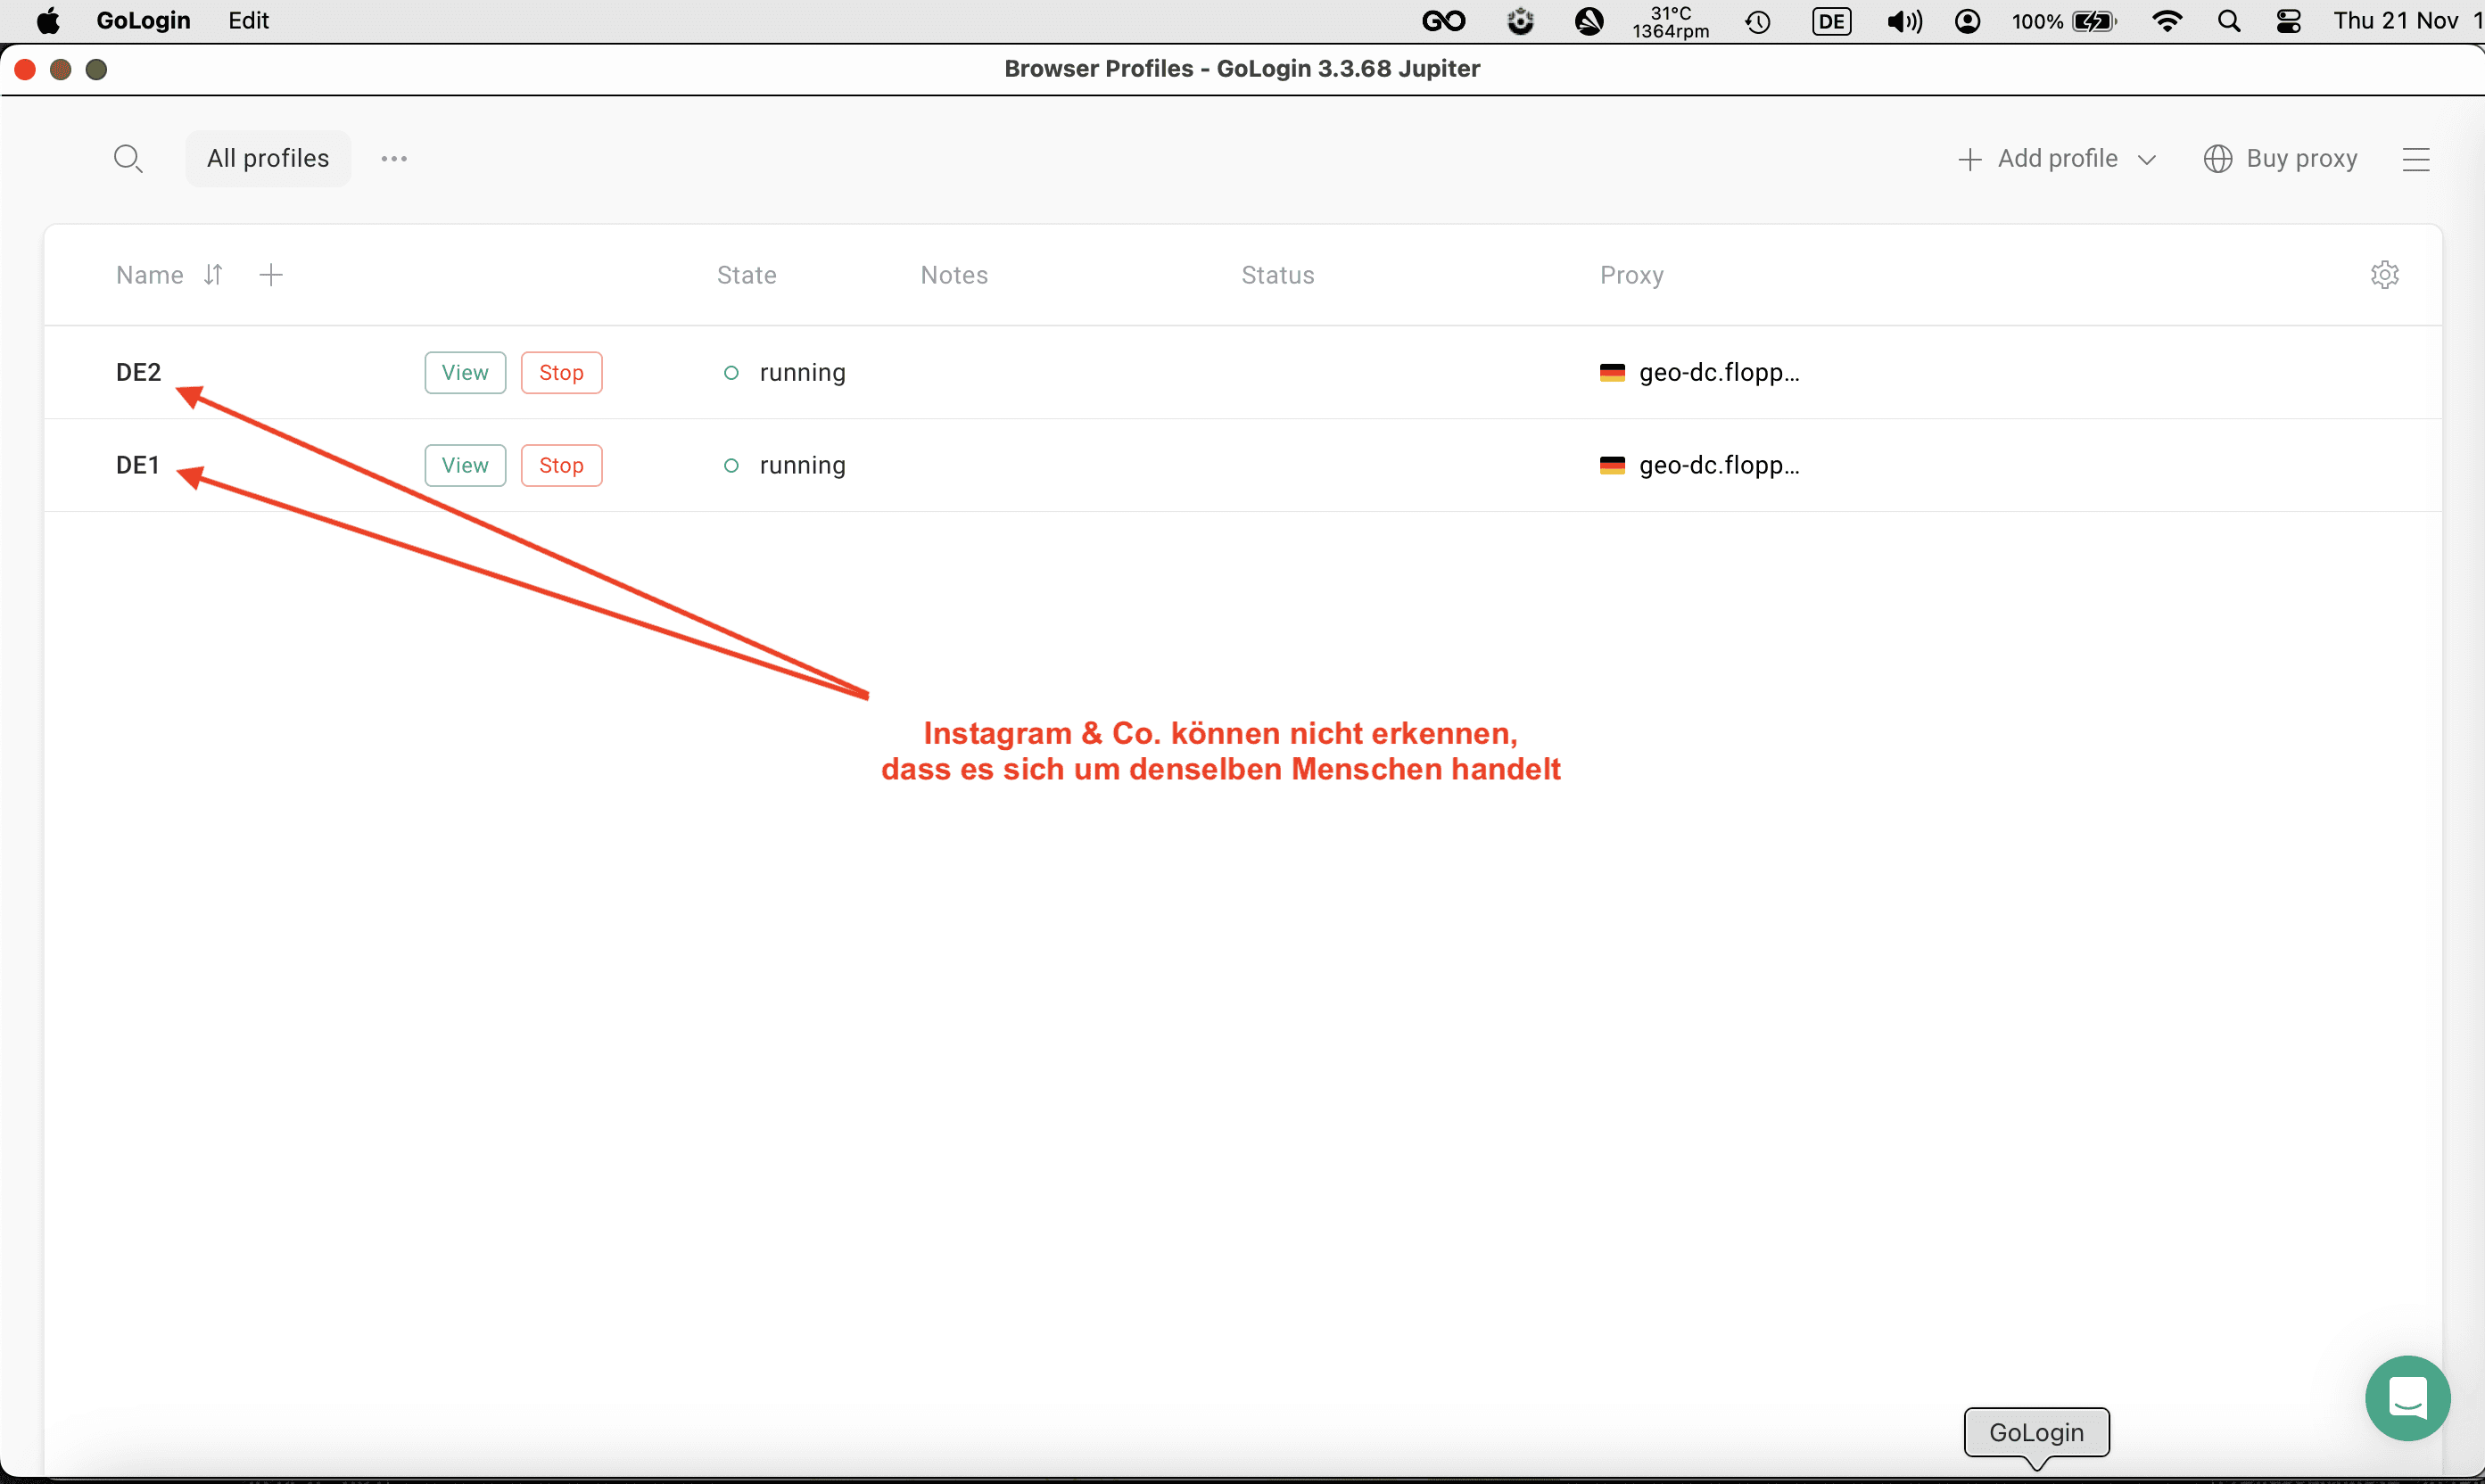The image size is (2485, 1484).
Task: Open table column settings gear
Action: 2384,275
